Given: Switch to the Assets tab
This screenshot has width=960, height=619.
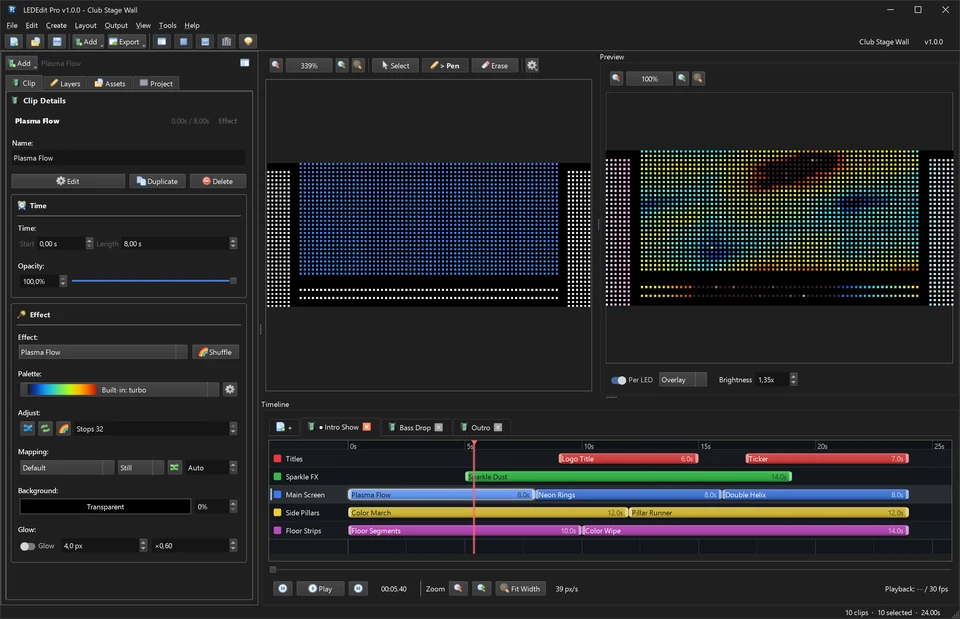Looking at the screenshot, I should pyautogui.click(x=110, y=83).
